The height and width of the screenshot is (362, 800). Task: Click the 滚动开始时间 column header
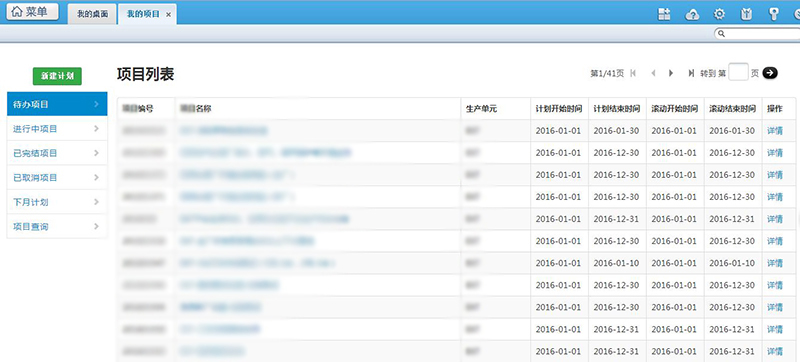click(674, 109)
